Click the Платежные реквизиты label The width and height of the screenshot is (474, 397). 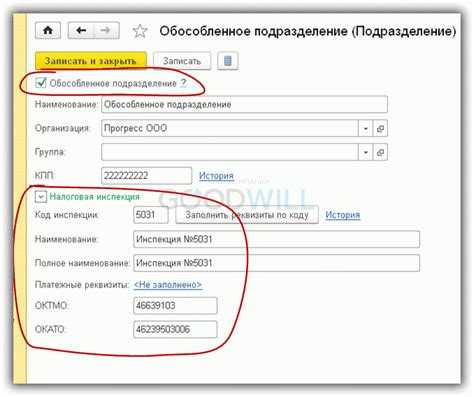pyautogui.click(x=82, y=285)
